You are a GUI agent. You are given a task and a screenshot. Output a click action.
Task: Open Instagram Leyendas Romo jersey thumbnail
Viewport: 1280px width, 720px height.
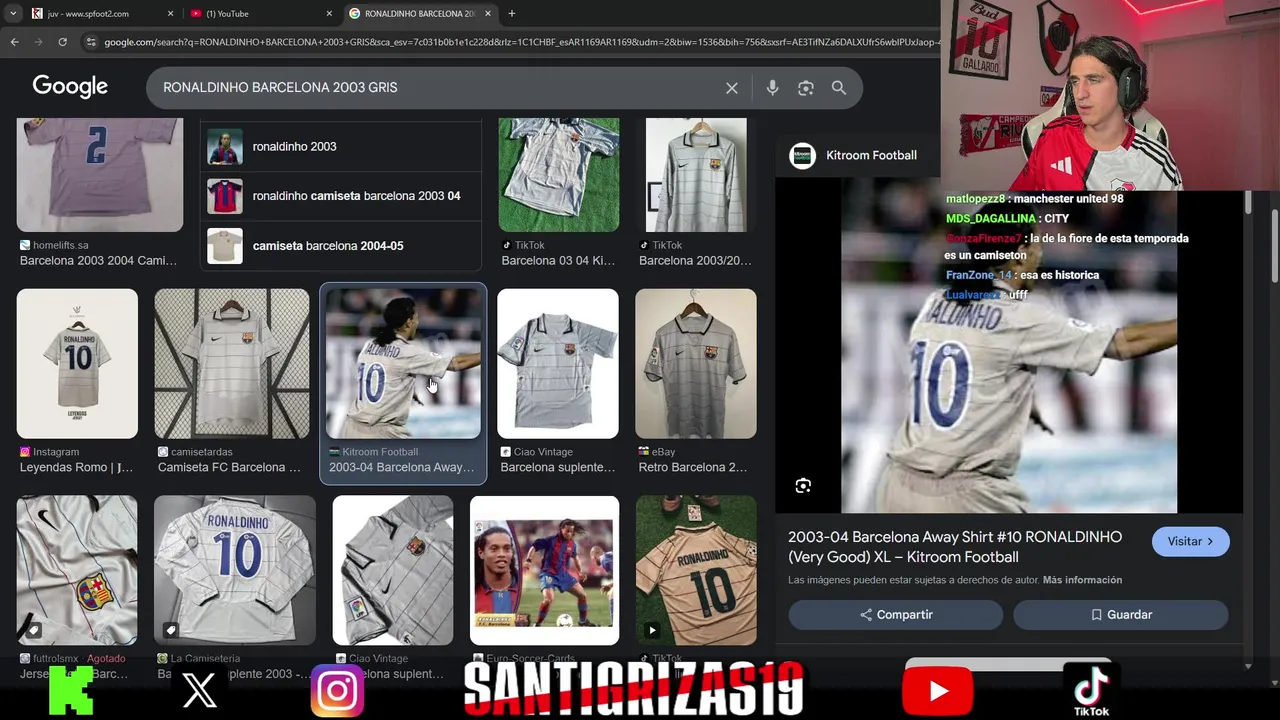pyautogui.click(x=77, y=364)
